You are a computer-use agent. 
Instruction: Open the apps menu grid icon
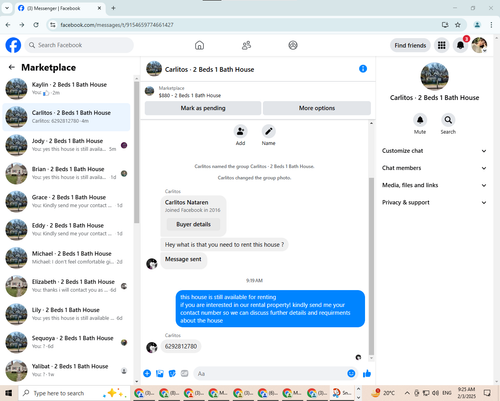(x=442, y=45)
